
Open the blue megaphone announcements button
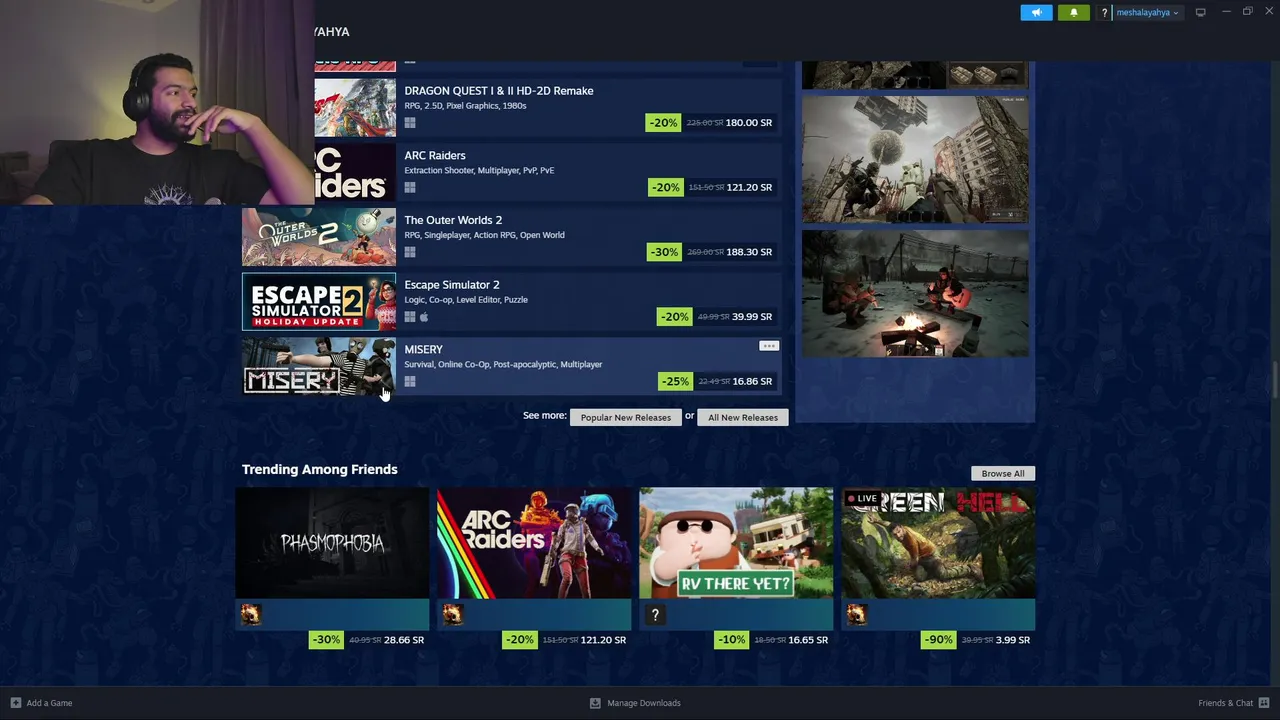[1036, 12]
